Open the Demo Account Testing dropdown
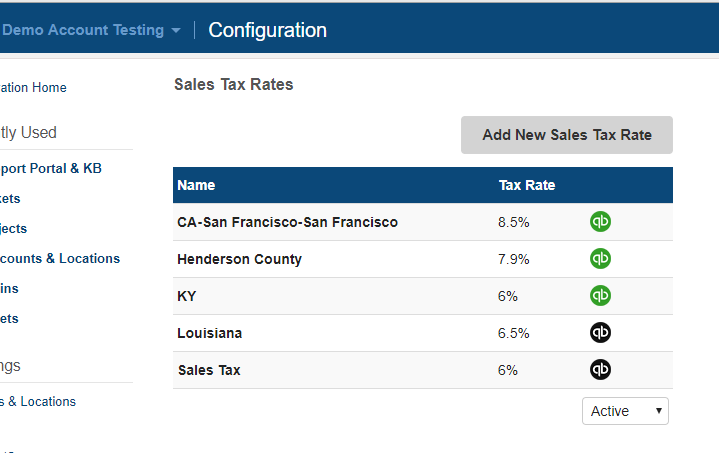The width and height of the screenshot is (719, 453). 92,30
